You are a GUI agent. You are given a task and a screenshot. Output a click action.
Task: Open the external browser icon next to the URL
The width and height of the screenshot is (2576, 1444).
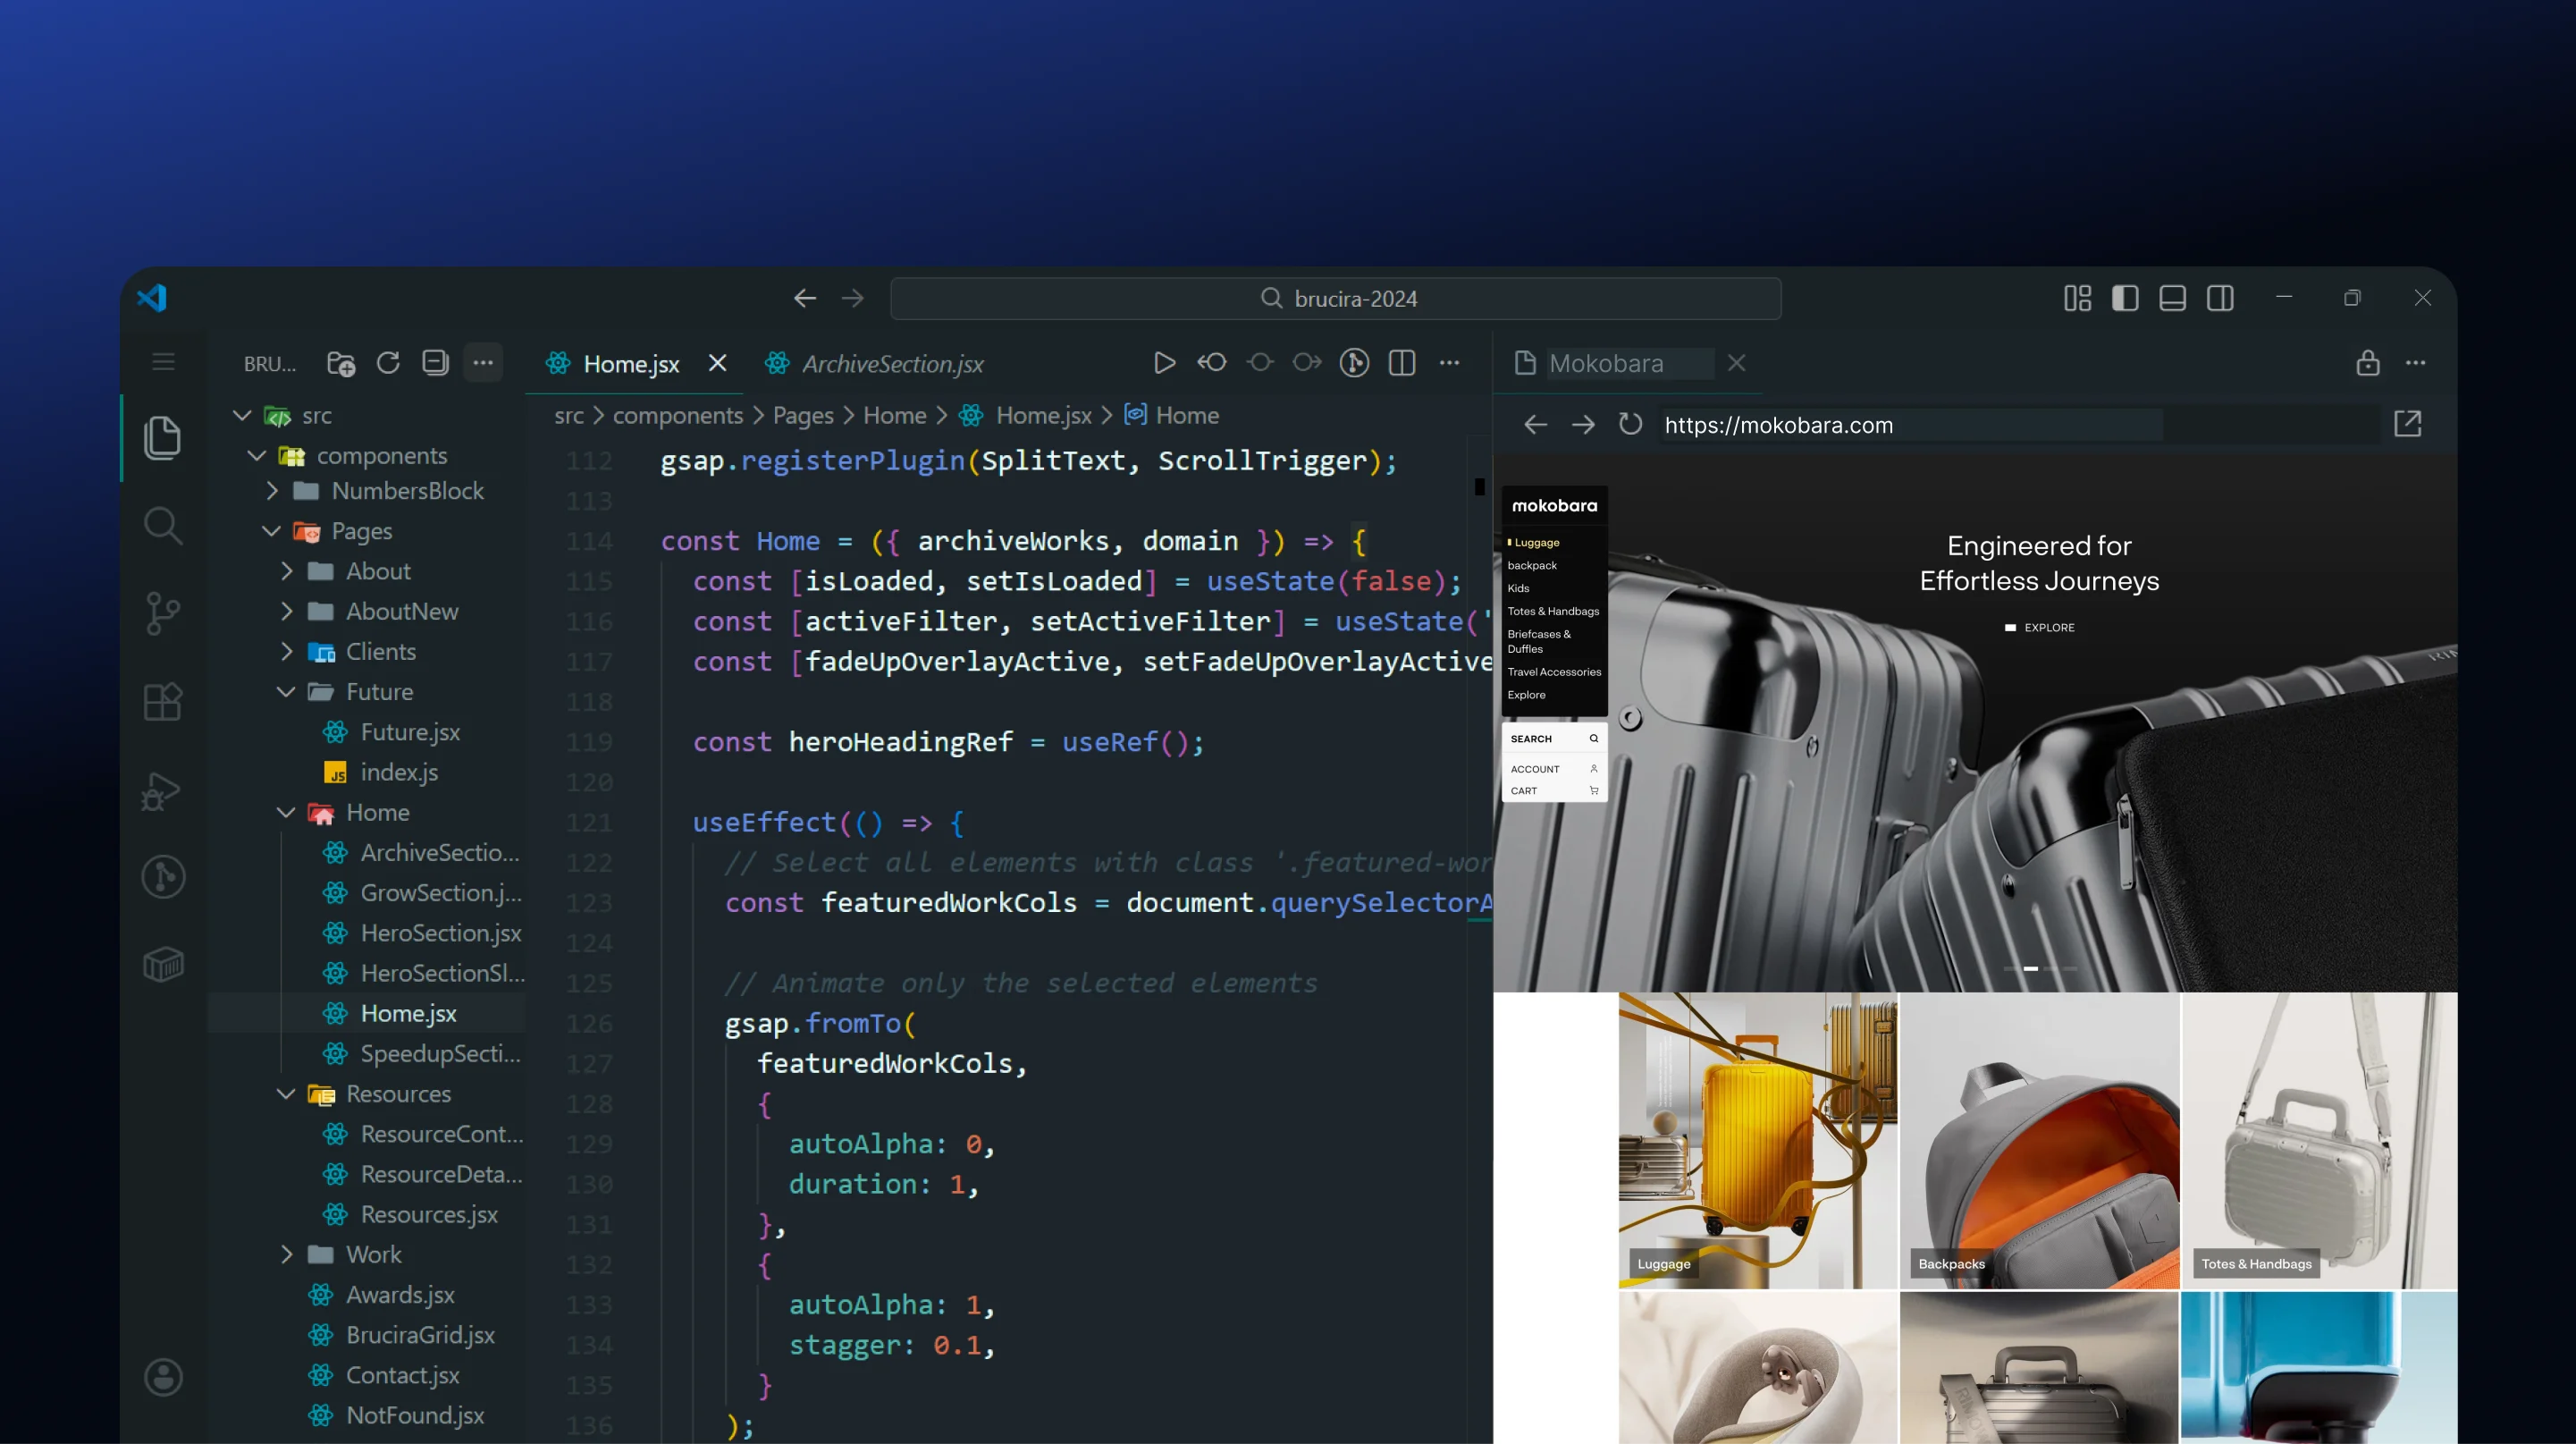pyautogui.click(x=2408, y=422)
